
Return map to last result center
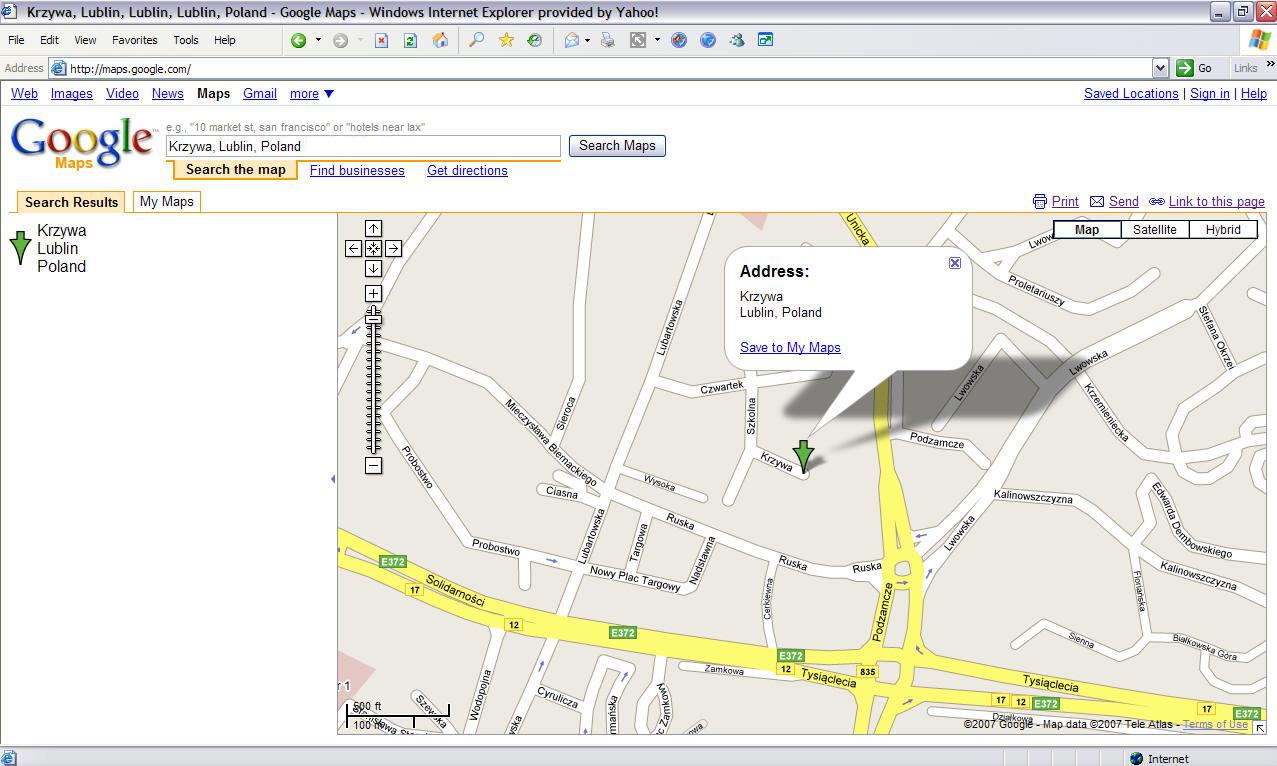(x=373, y=248)
